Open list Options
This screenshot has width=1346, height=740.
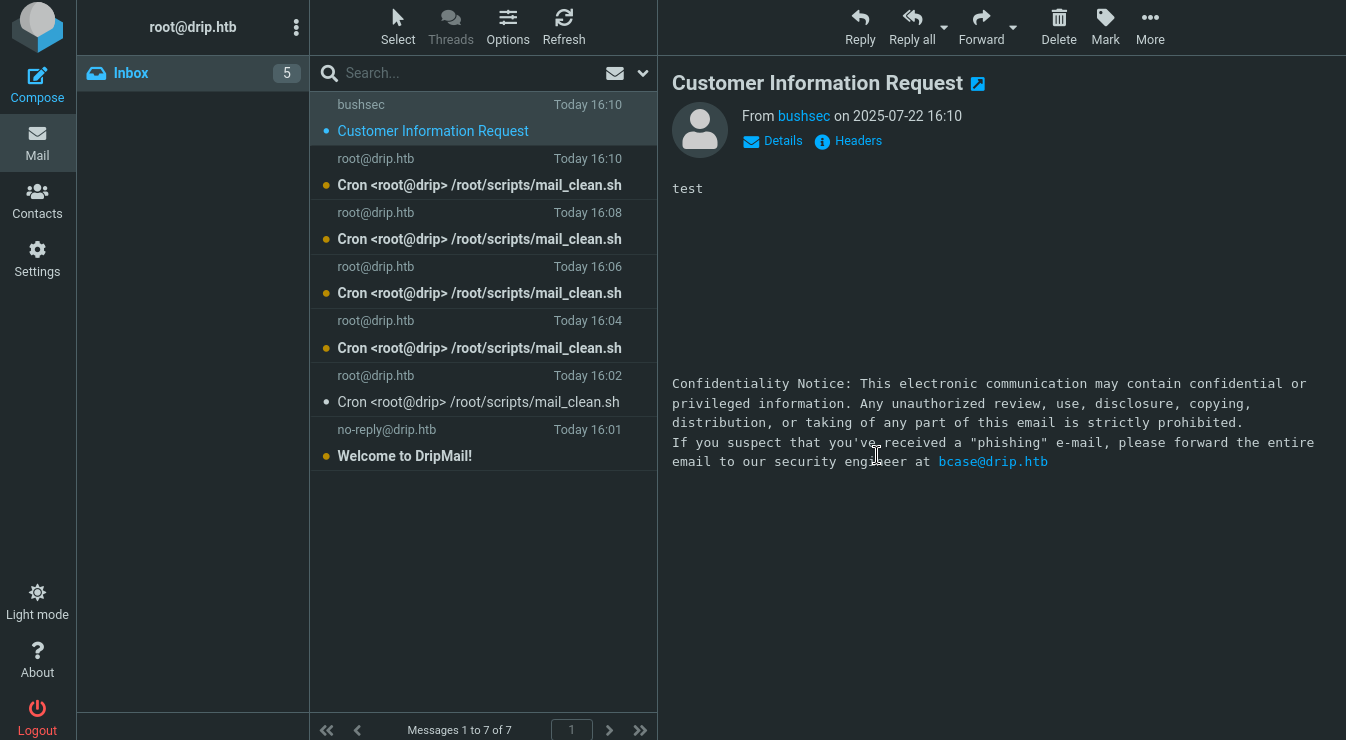[508, 28]
